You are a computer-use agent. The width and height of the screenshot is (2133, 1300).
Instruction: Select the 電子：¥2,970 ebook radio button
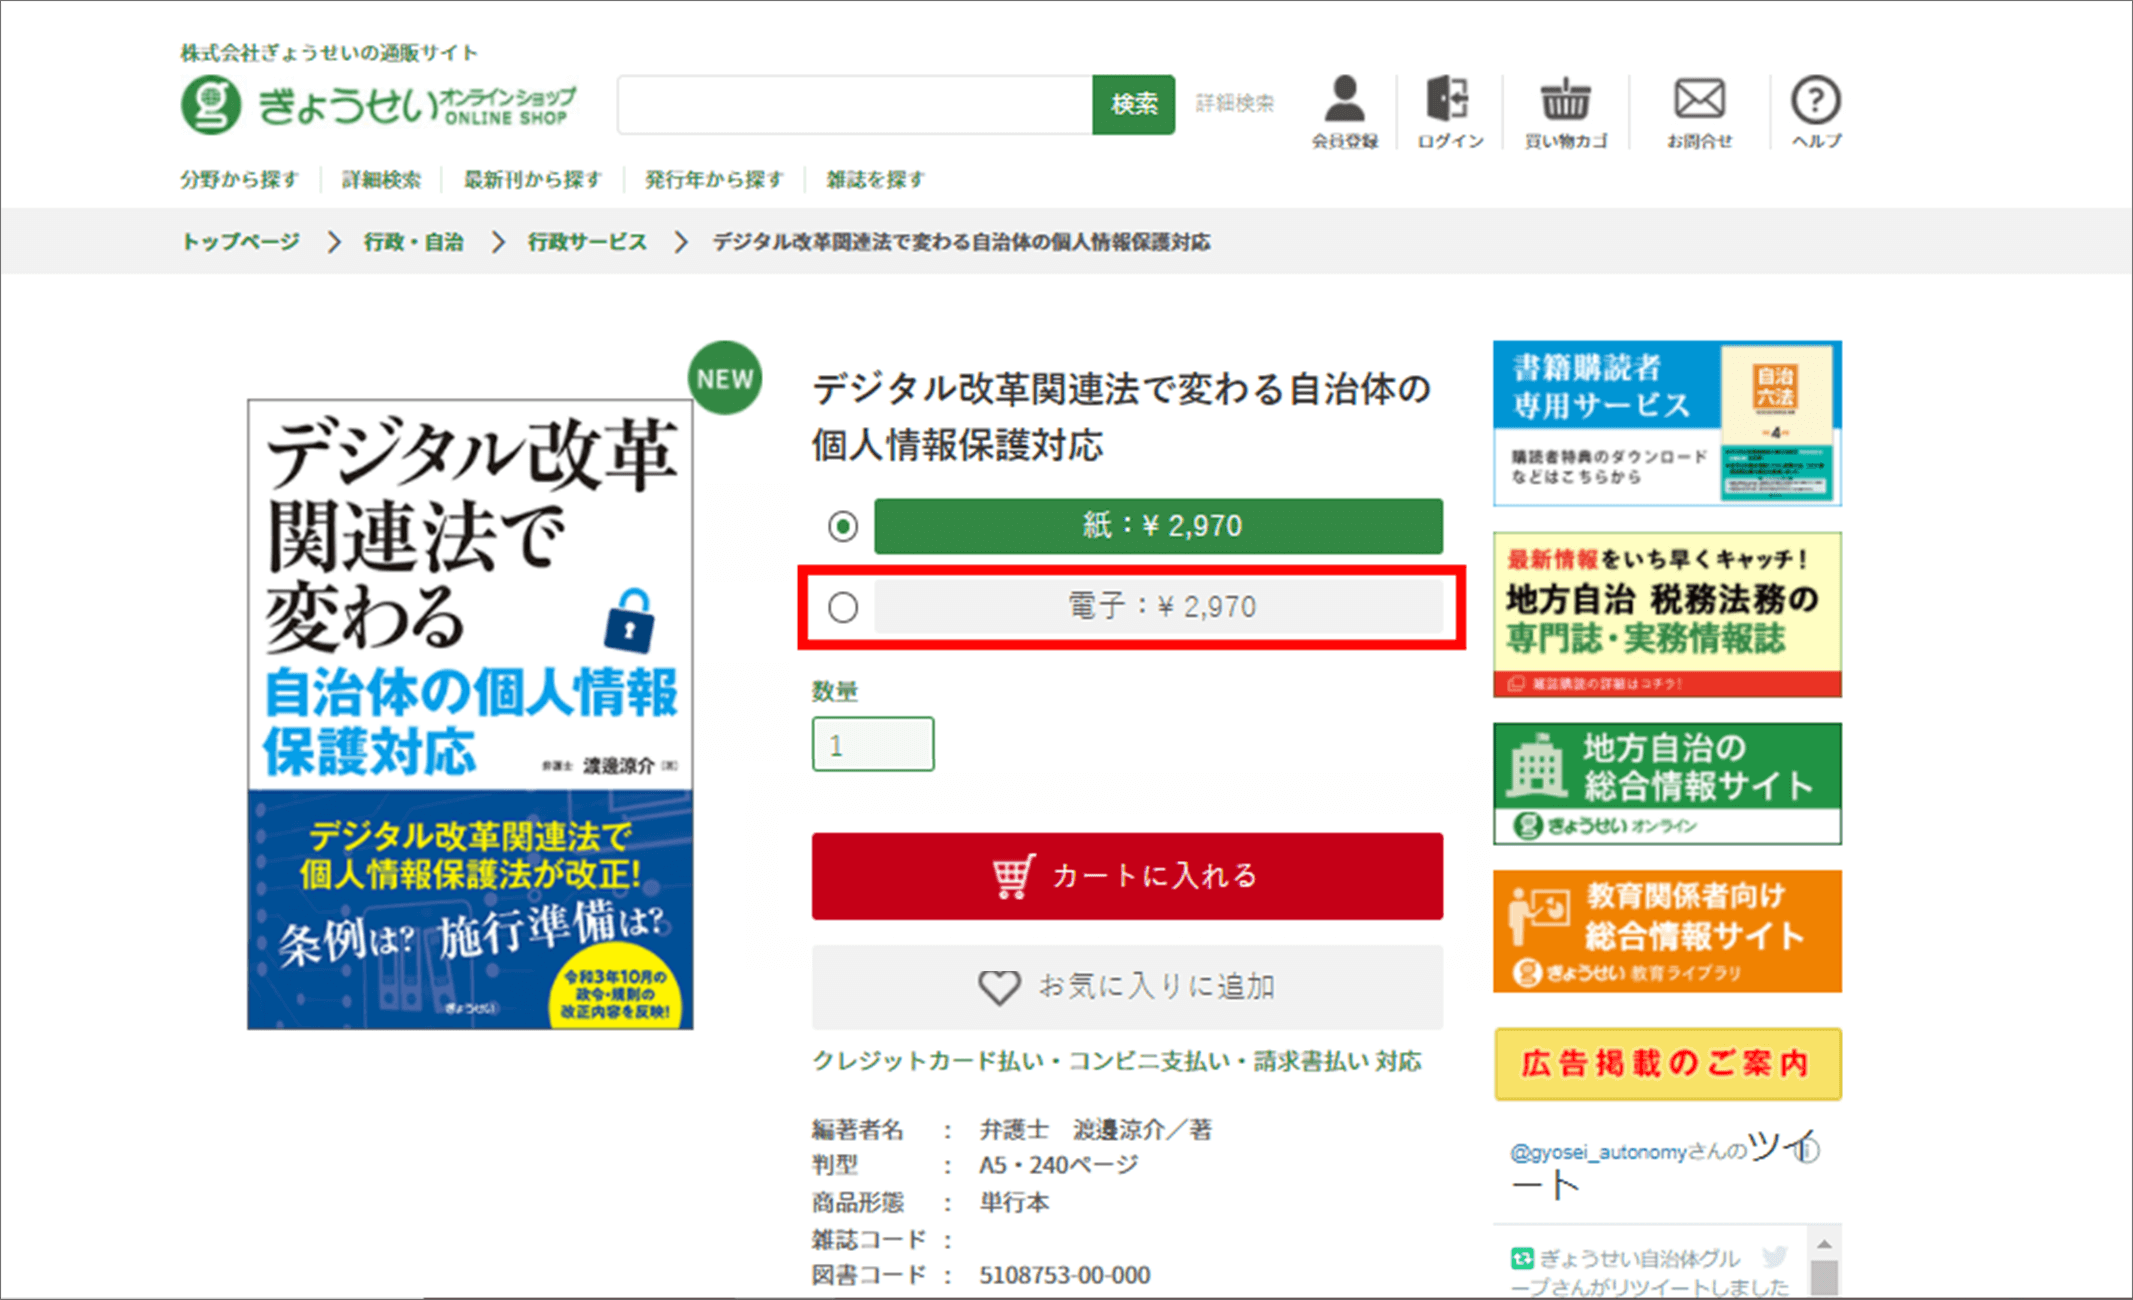[x=842, y=607]
